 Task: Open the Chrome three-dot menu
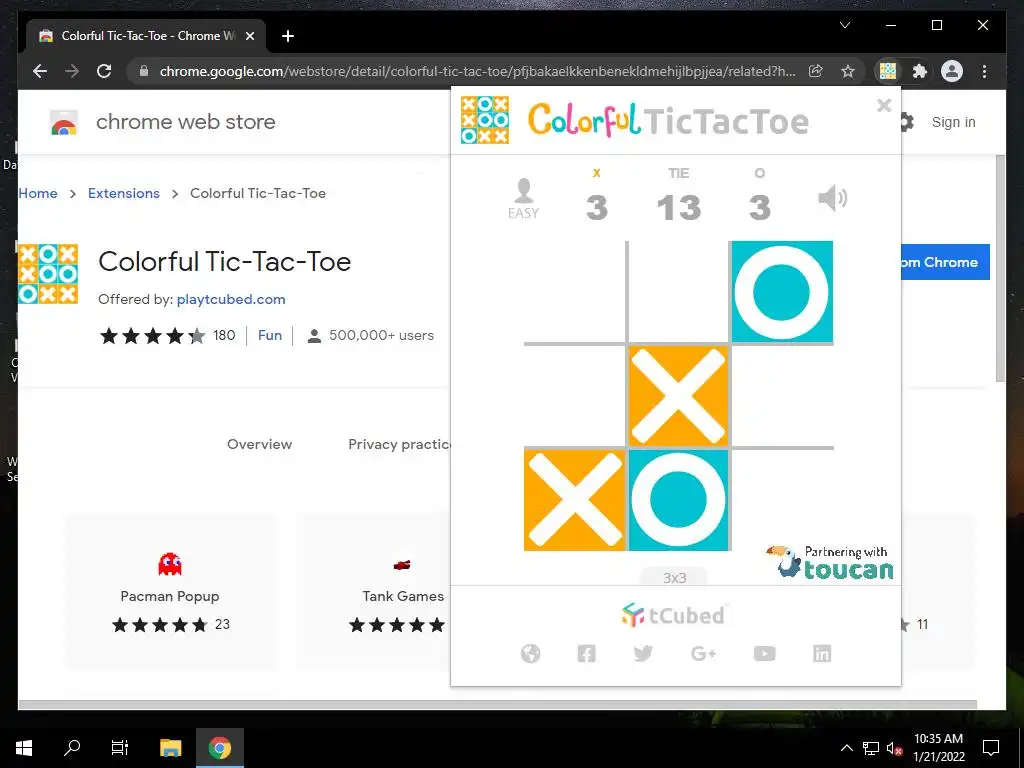point(984,71)
